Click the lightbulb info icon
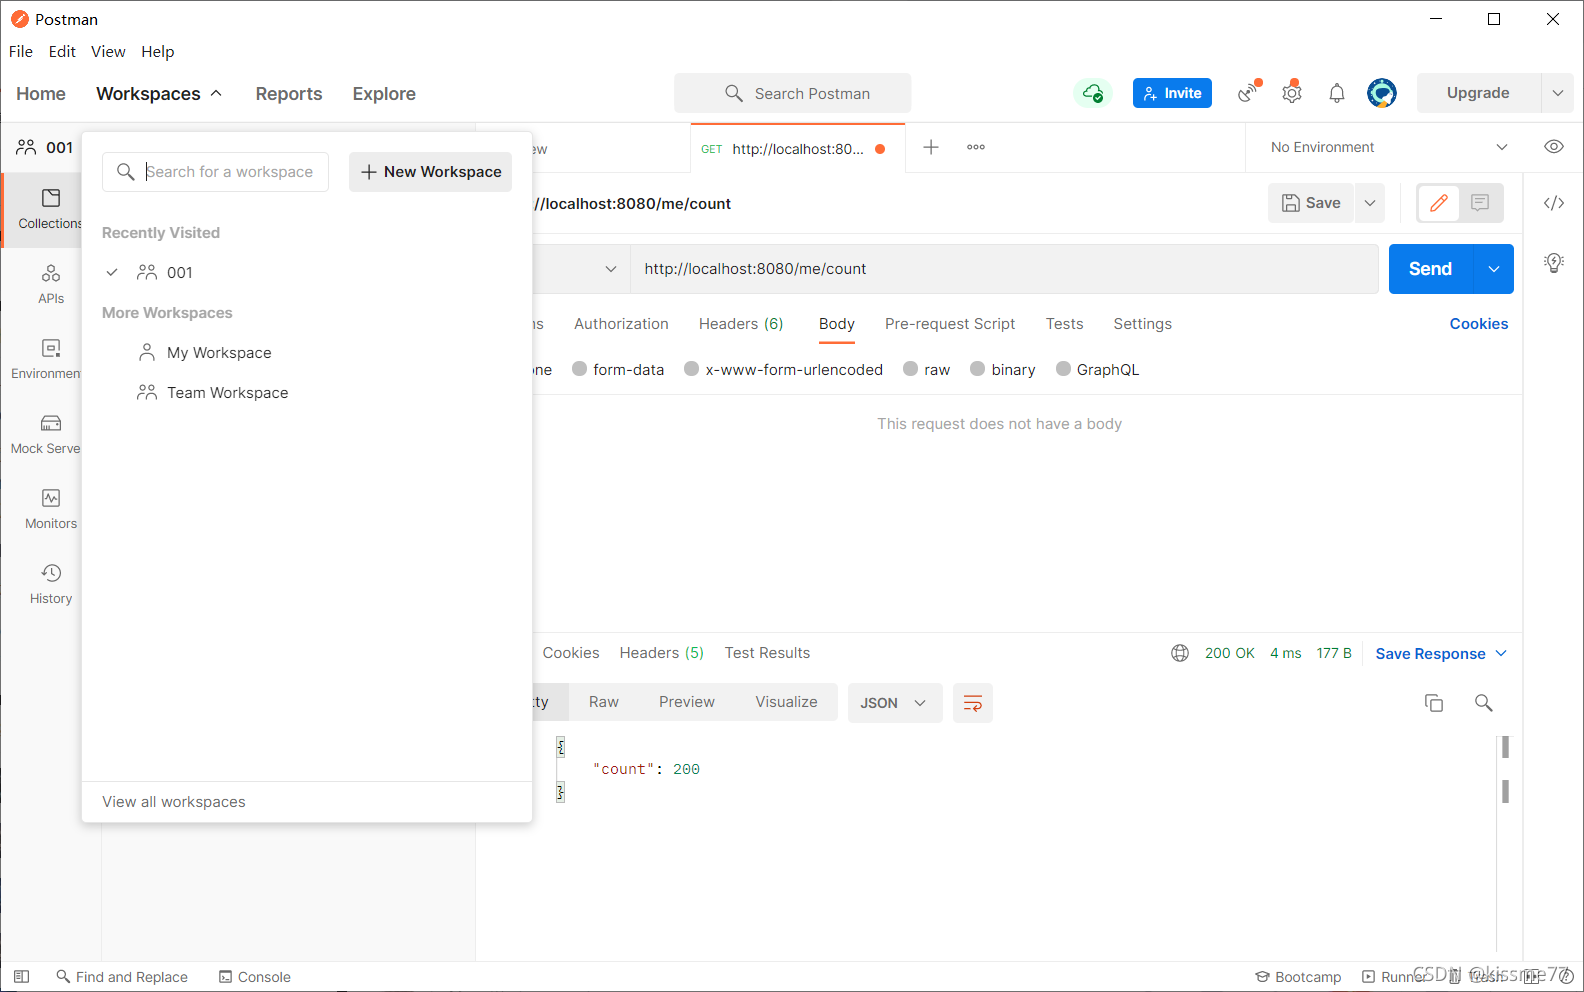Image resolution: width=1584 pixels, height=992 pixels. [1554, 263]
